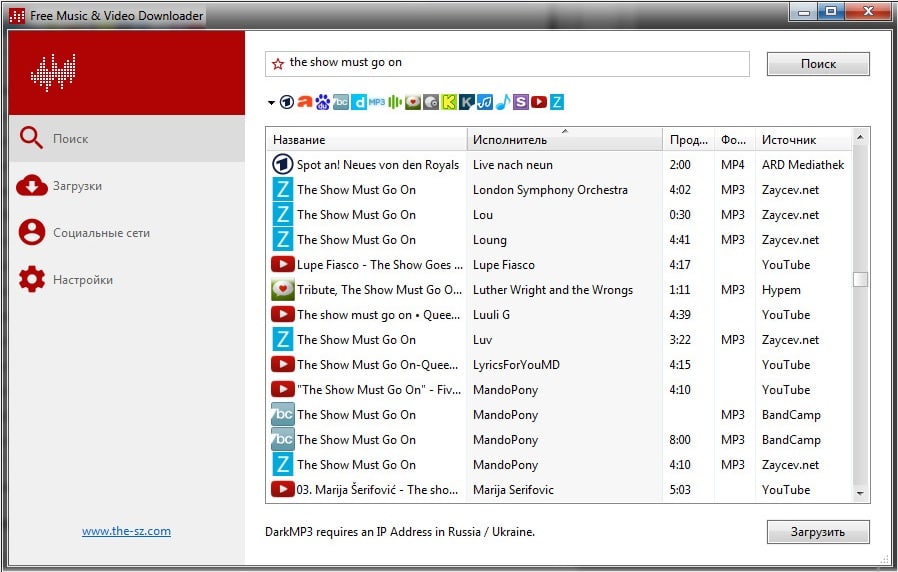898x572 pixels.
Task: Click the favorites star in search box
Action: tap(278, 64)
